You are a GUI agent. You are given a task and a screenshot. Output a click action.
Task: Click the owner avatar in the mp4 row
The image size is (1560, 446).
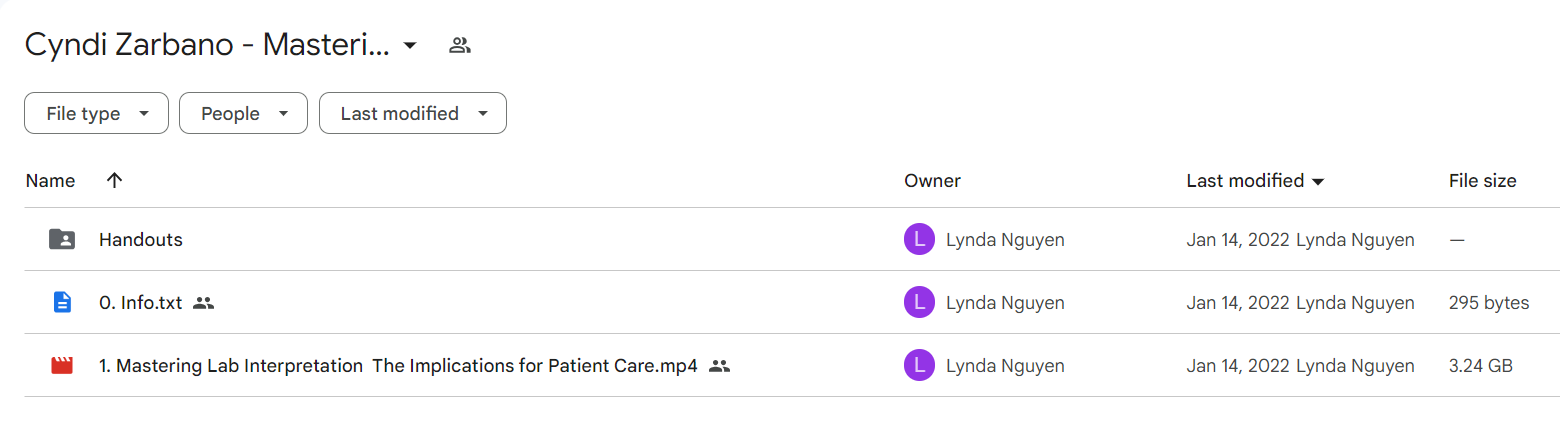coord(919,365)
